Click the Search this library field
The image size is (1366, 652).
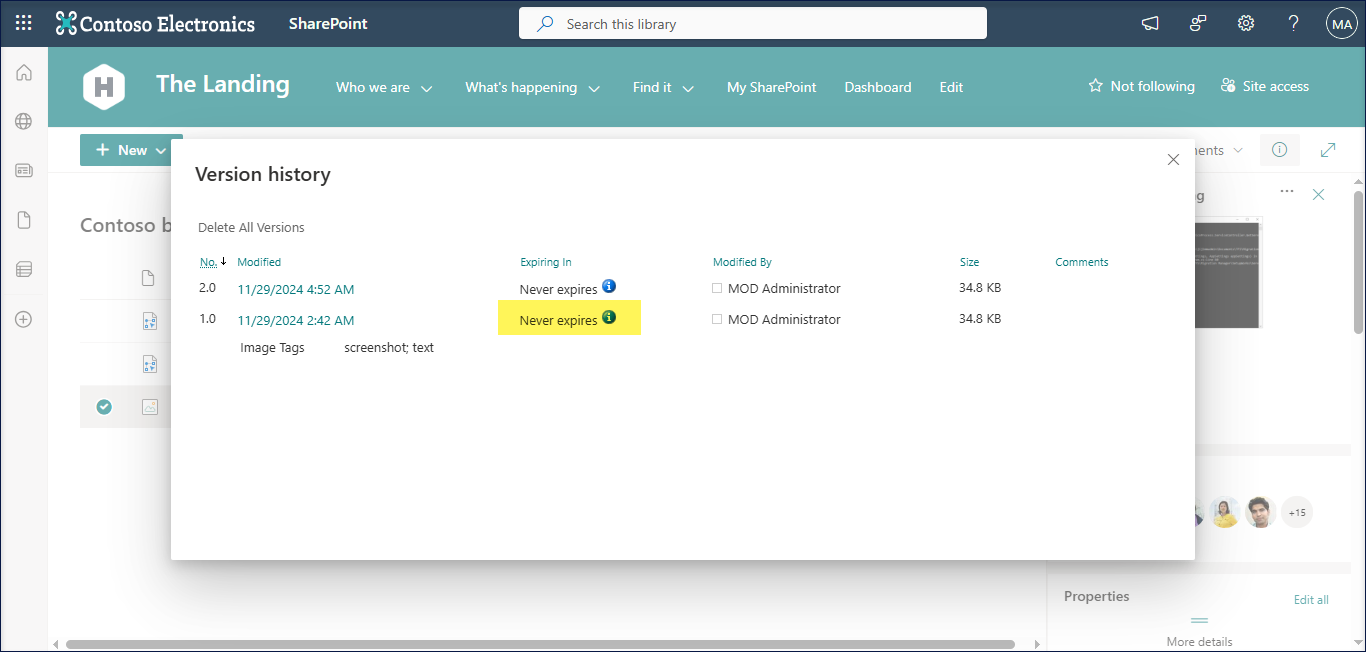coord(752,24)
